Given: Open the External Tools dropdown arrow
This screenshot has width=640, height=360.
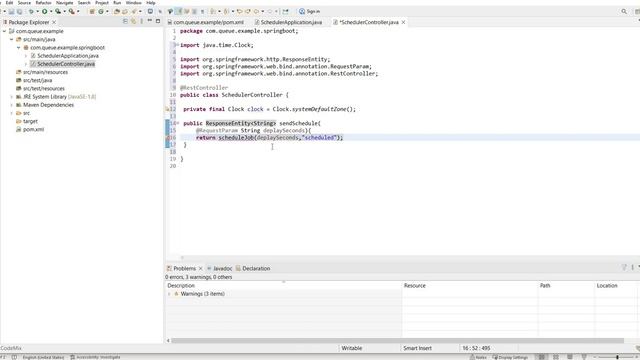Looking at the screenshot, I should pyautogui.click(x=78, y=11).
